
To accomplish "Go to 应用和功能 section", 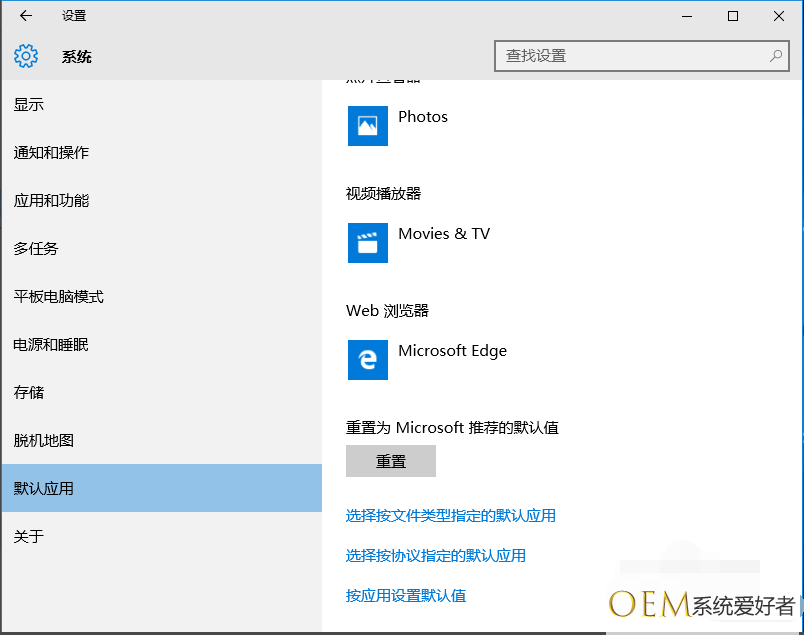I will [x=51, y=201].
